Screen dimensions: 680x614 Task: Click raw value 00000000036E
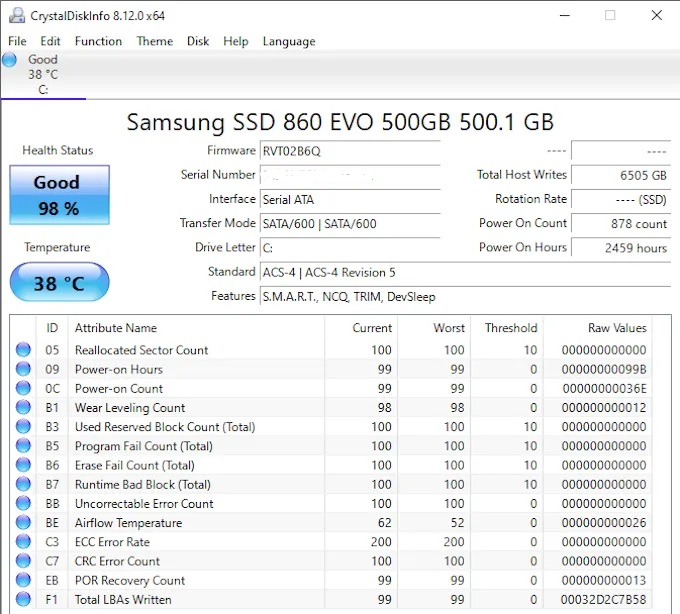point(605,389)
